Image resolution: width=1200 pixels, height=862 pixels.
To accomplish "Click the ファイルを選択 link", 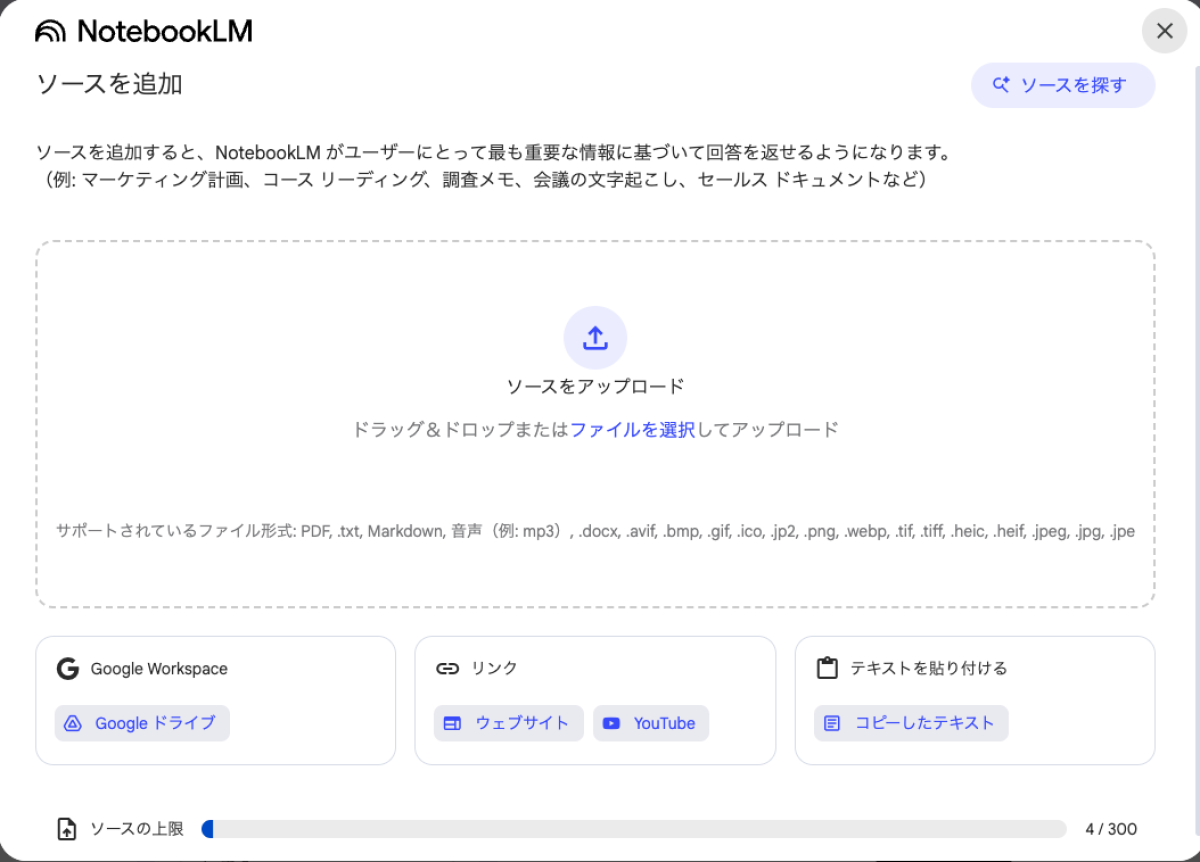I will (x=632, y=430).
